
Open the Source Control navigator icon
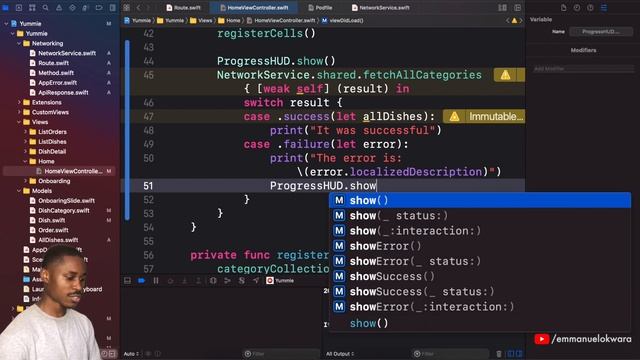pos(19,8)
